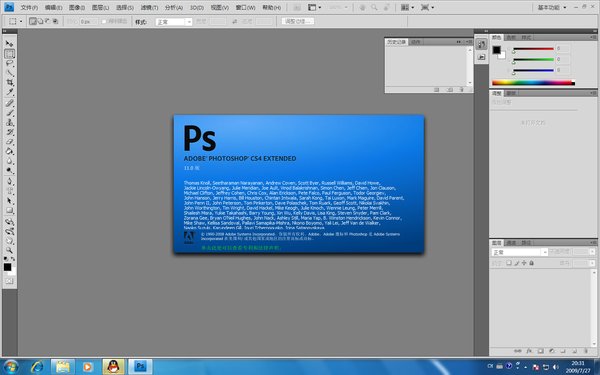Viewport: 600px width, 375px height.
Task: Select the Dodge tool
Action: click(x=10, y=171)
